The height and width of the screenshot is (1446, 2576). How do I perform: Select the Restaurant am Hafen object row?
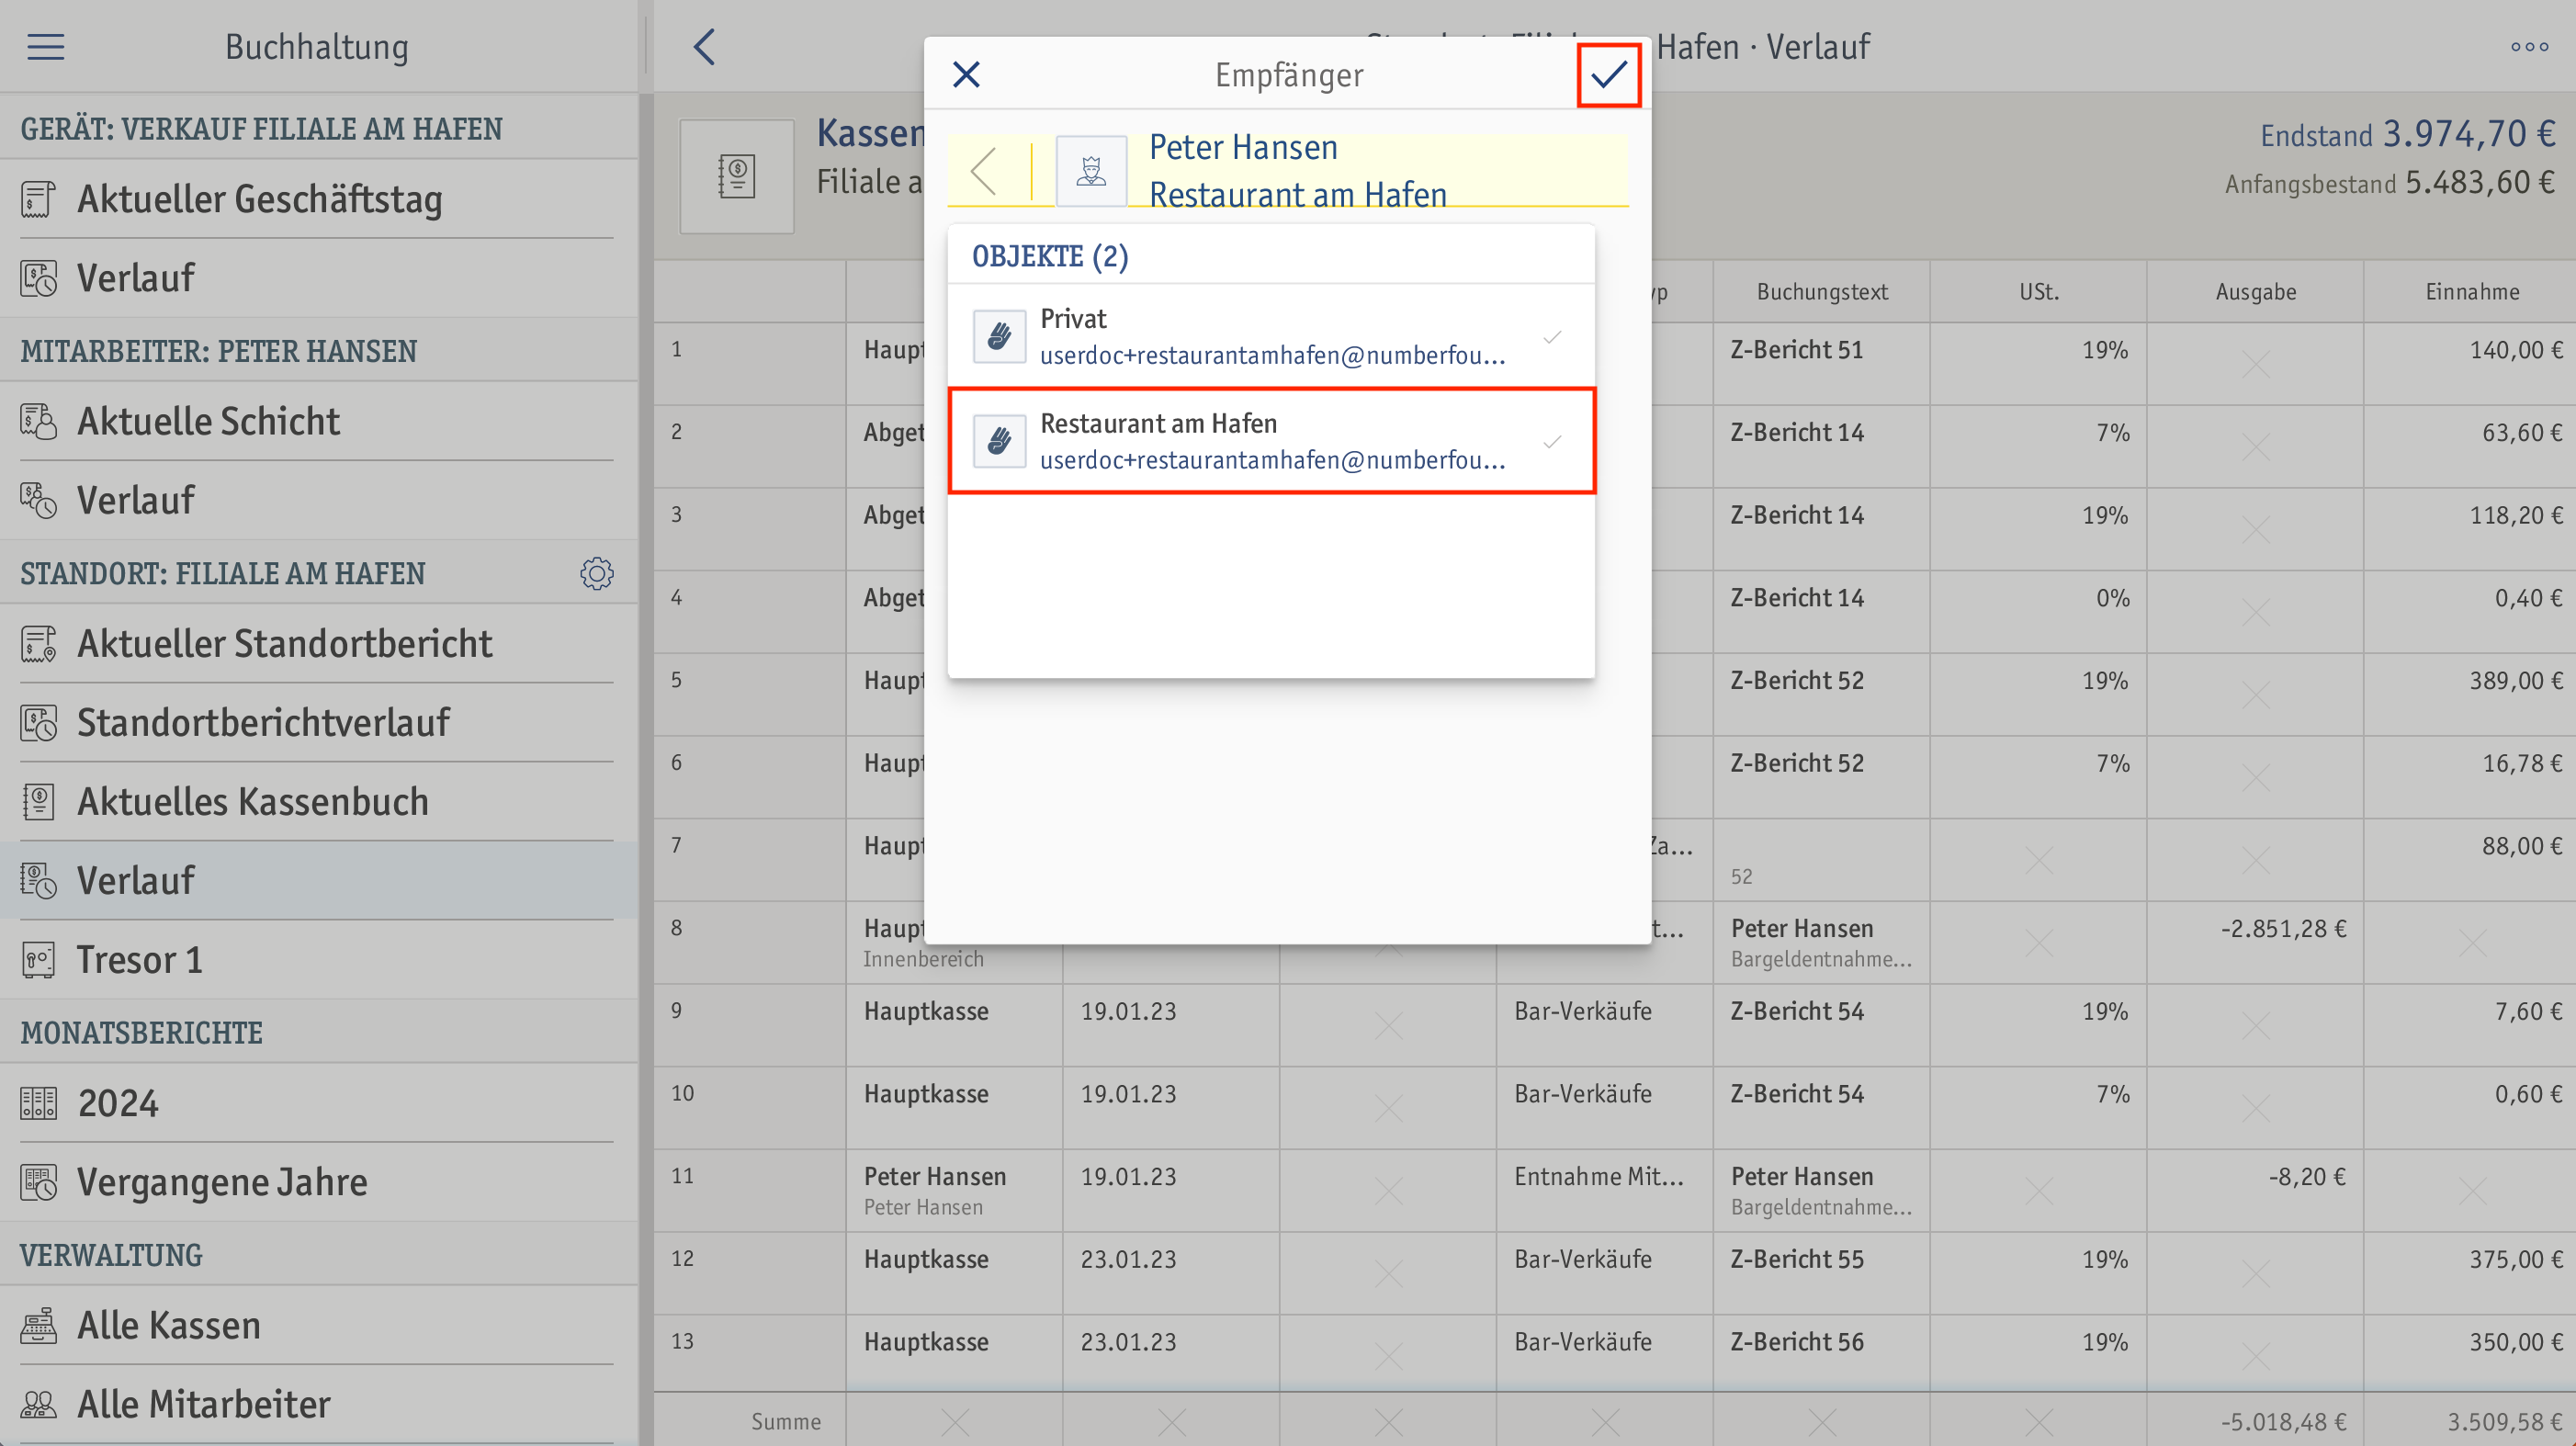pyautogui.click(x=1271, y=441)
